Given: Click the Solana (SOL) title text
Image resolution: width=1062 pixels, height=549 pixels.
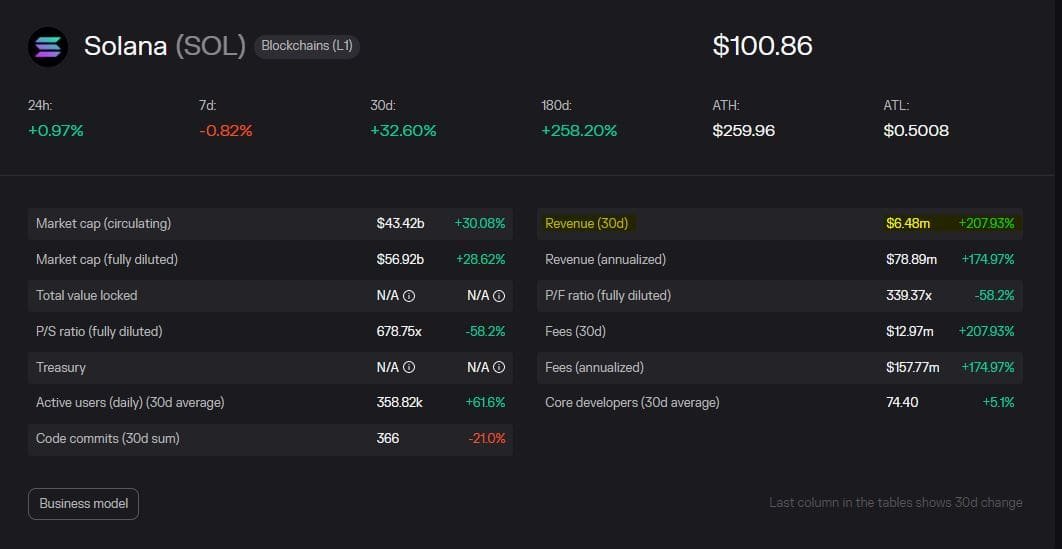Looking at the screenshot, I should point(164,46).
